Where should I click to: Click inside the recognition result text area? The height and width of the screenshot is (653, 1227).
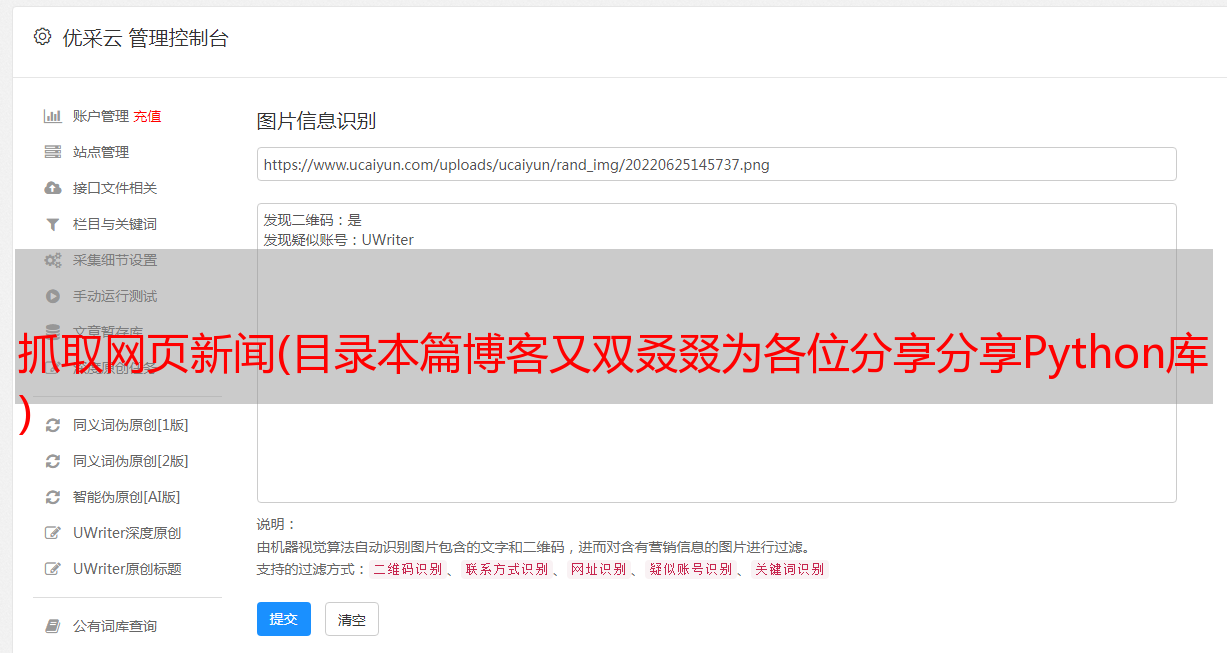pyautogui.click(x=716, y=353)
